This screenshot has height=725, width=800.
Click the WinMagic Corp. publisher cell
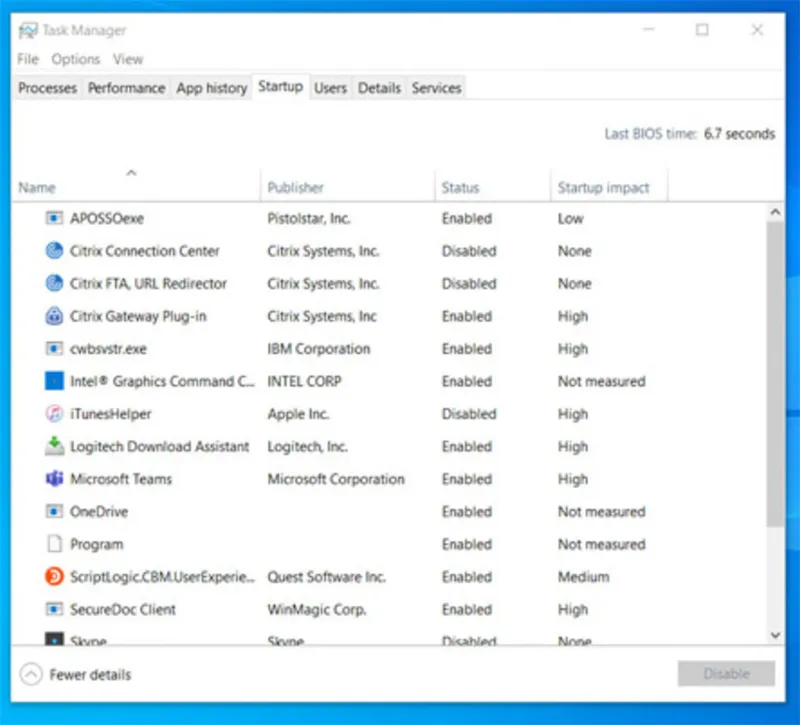click(317, 609)
